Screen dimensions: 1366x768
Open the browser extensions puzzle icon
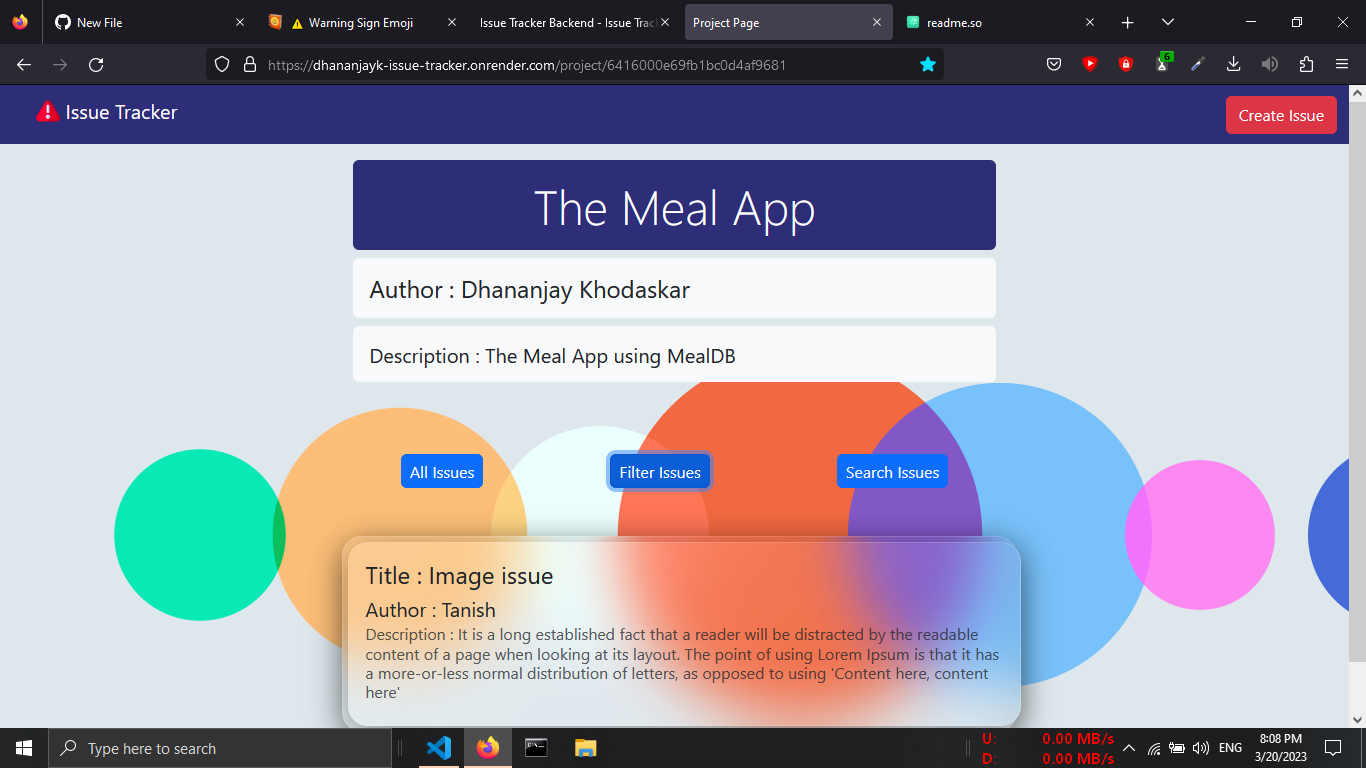[1306, 64]
